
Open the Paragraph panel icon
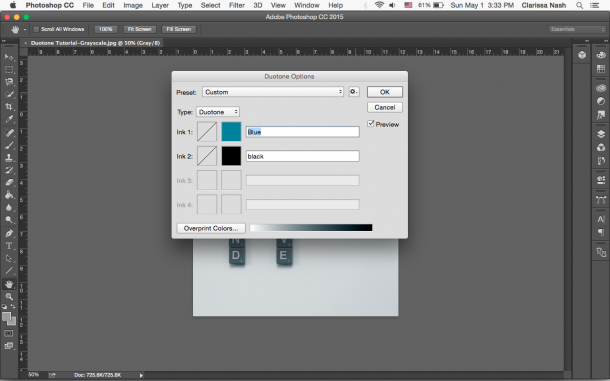pyautogui.click(x=601, y=232)
